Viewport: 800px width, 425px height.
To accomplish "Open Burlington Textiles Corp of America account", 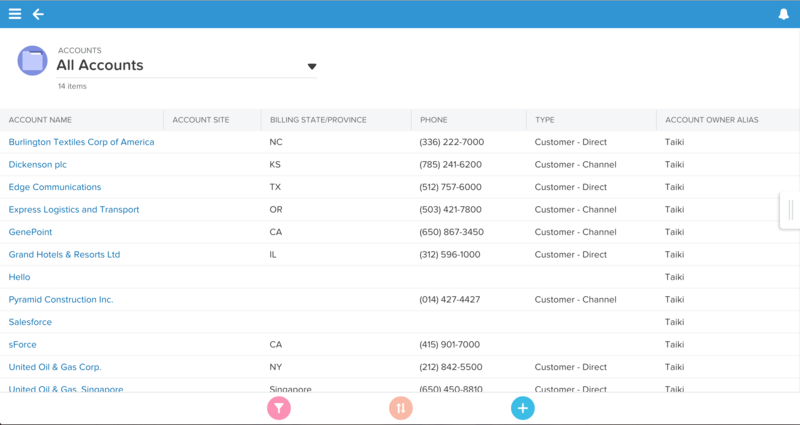I will (82, 142).
